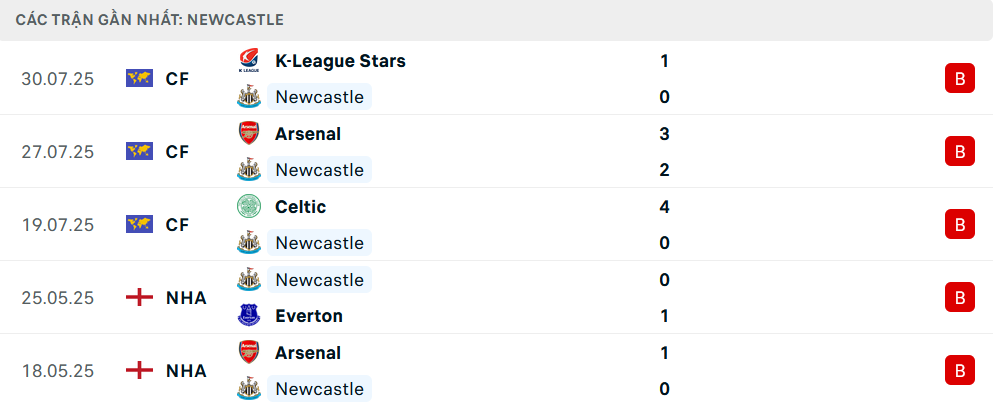
Task: Click the red B badge for the Everton match
Action: click(959, 298)
